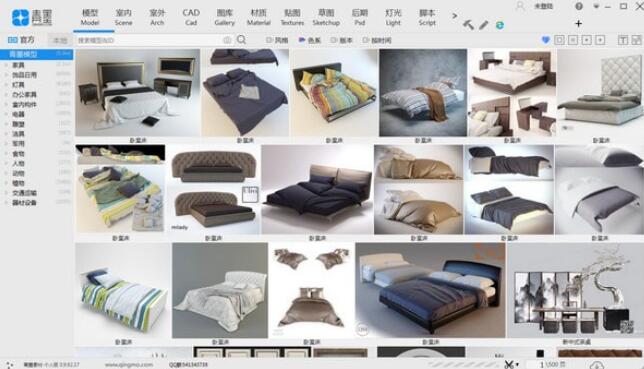Switch to the 脚本 Script tab
Viewport: 644px width, 369px height.
[x=427, y=18]
